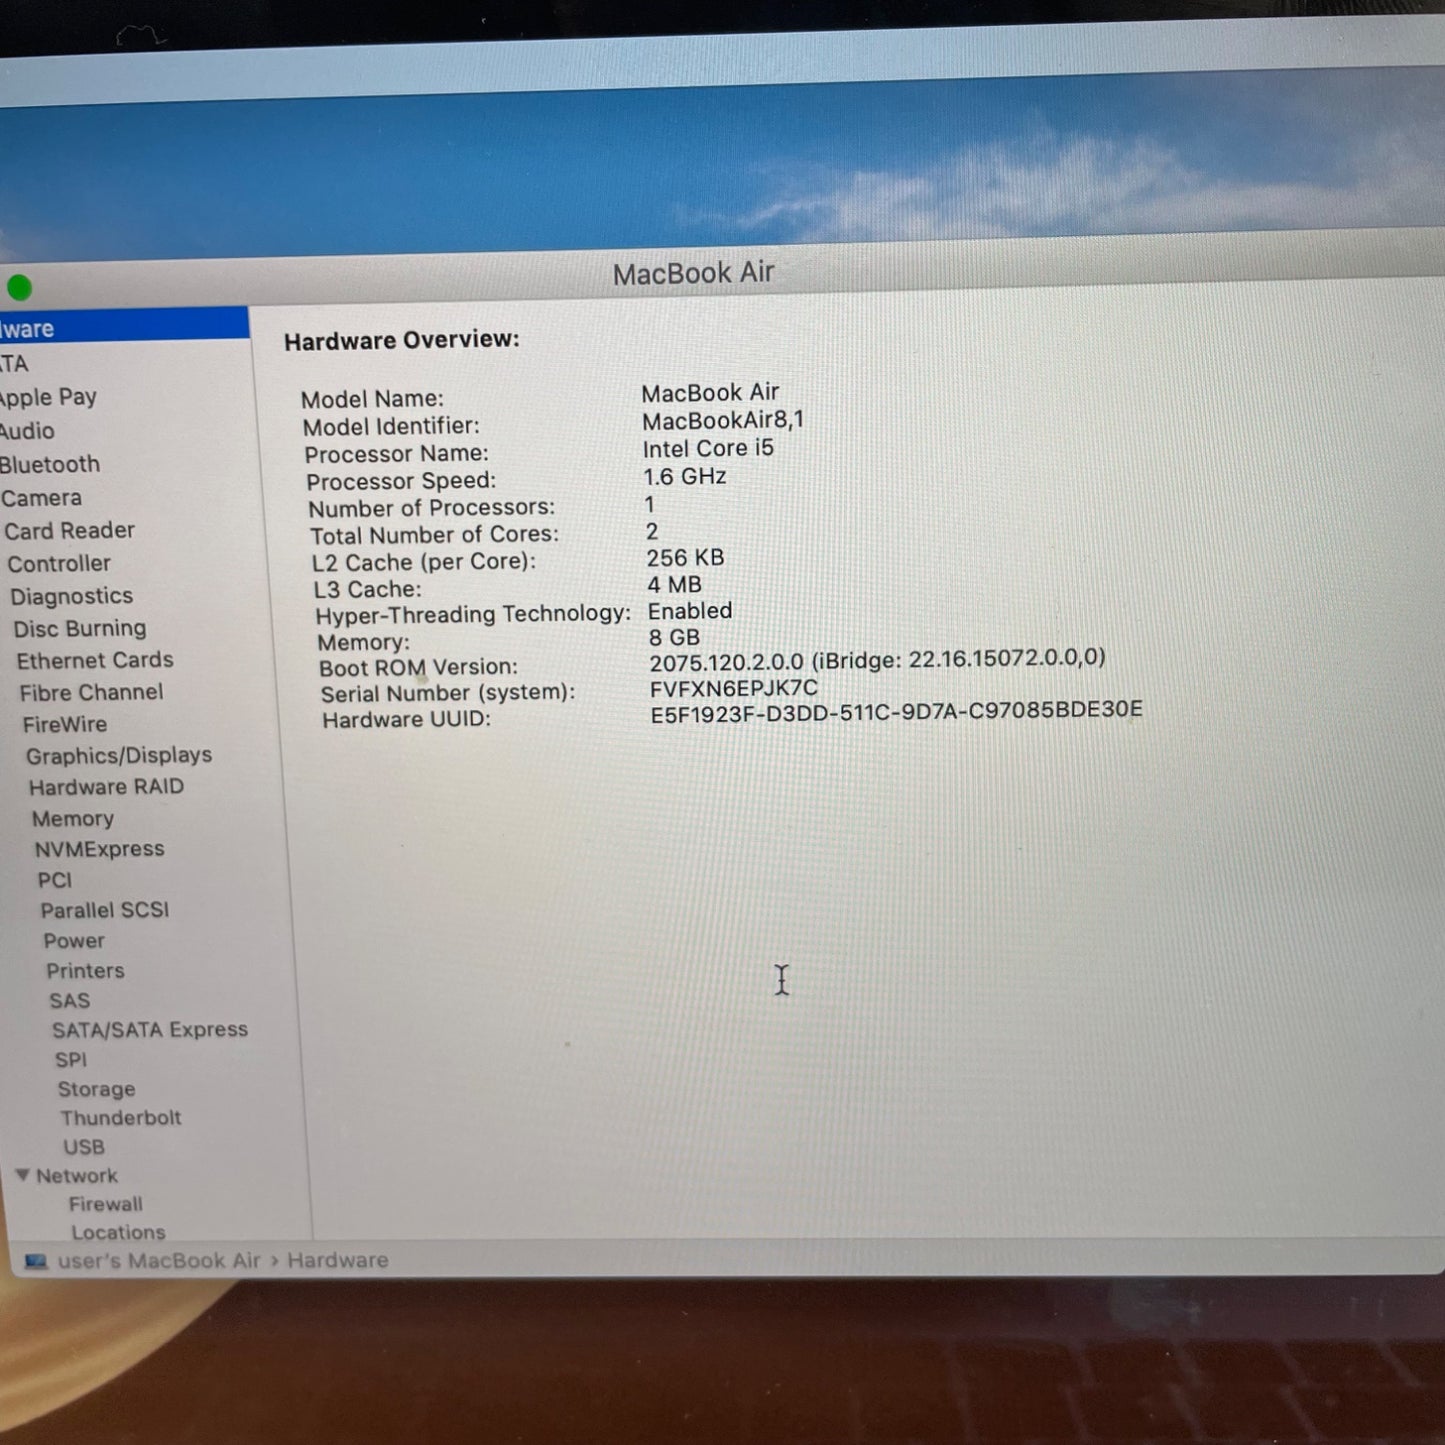The width and height of the screenshot is (1445, 1445).
Task: Click the computer icon in path bar
Action: (x=36, y=1261)
